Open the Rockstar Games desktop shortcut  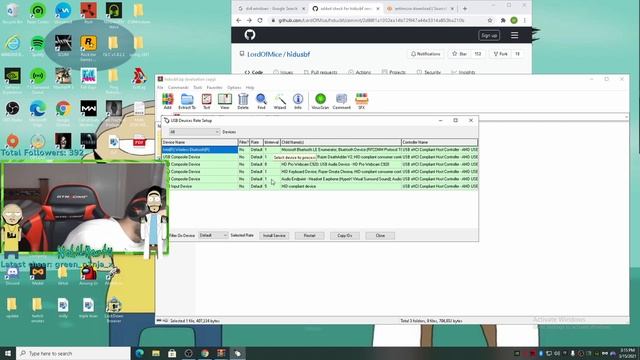88,47
